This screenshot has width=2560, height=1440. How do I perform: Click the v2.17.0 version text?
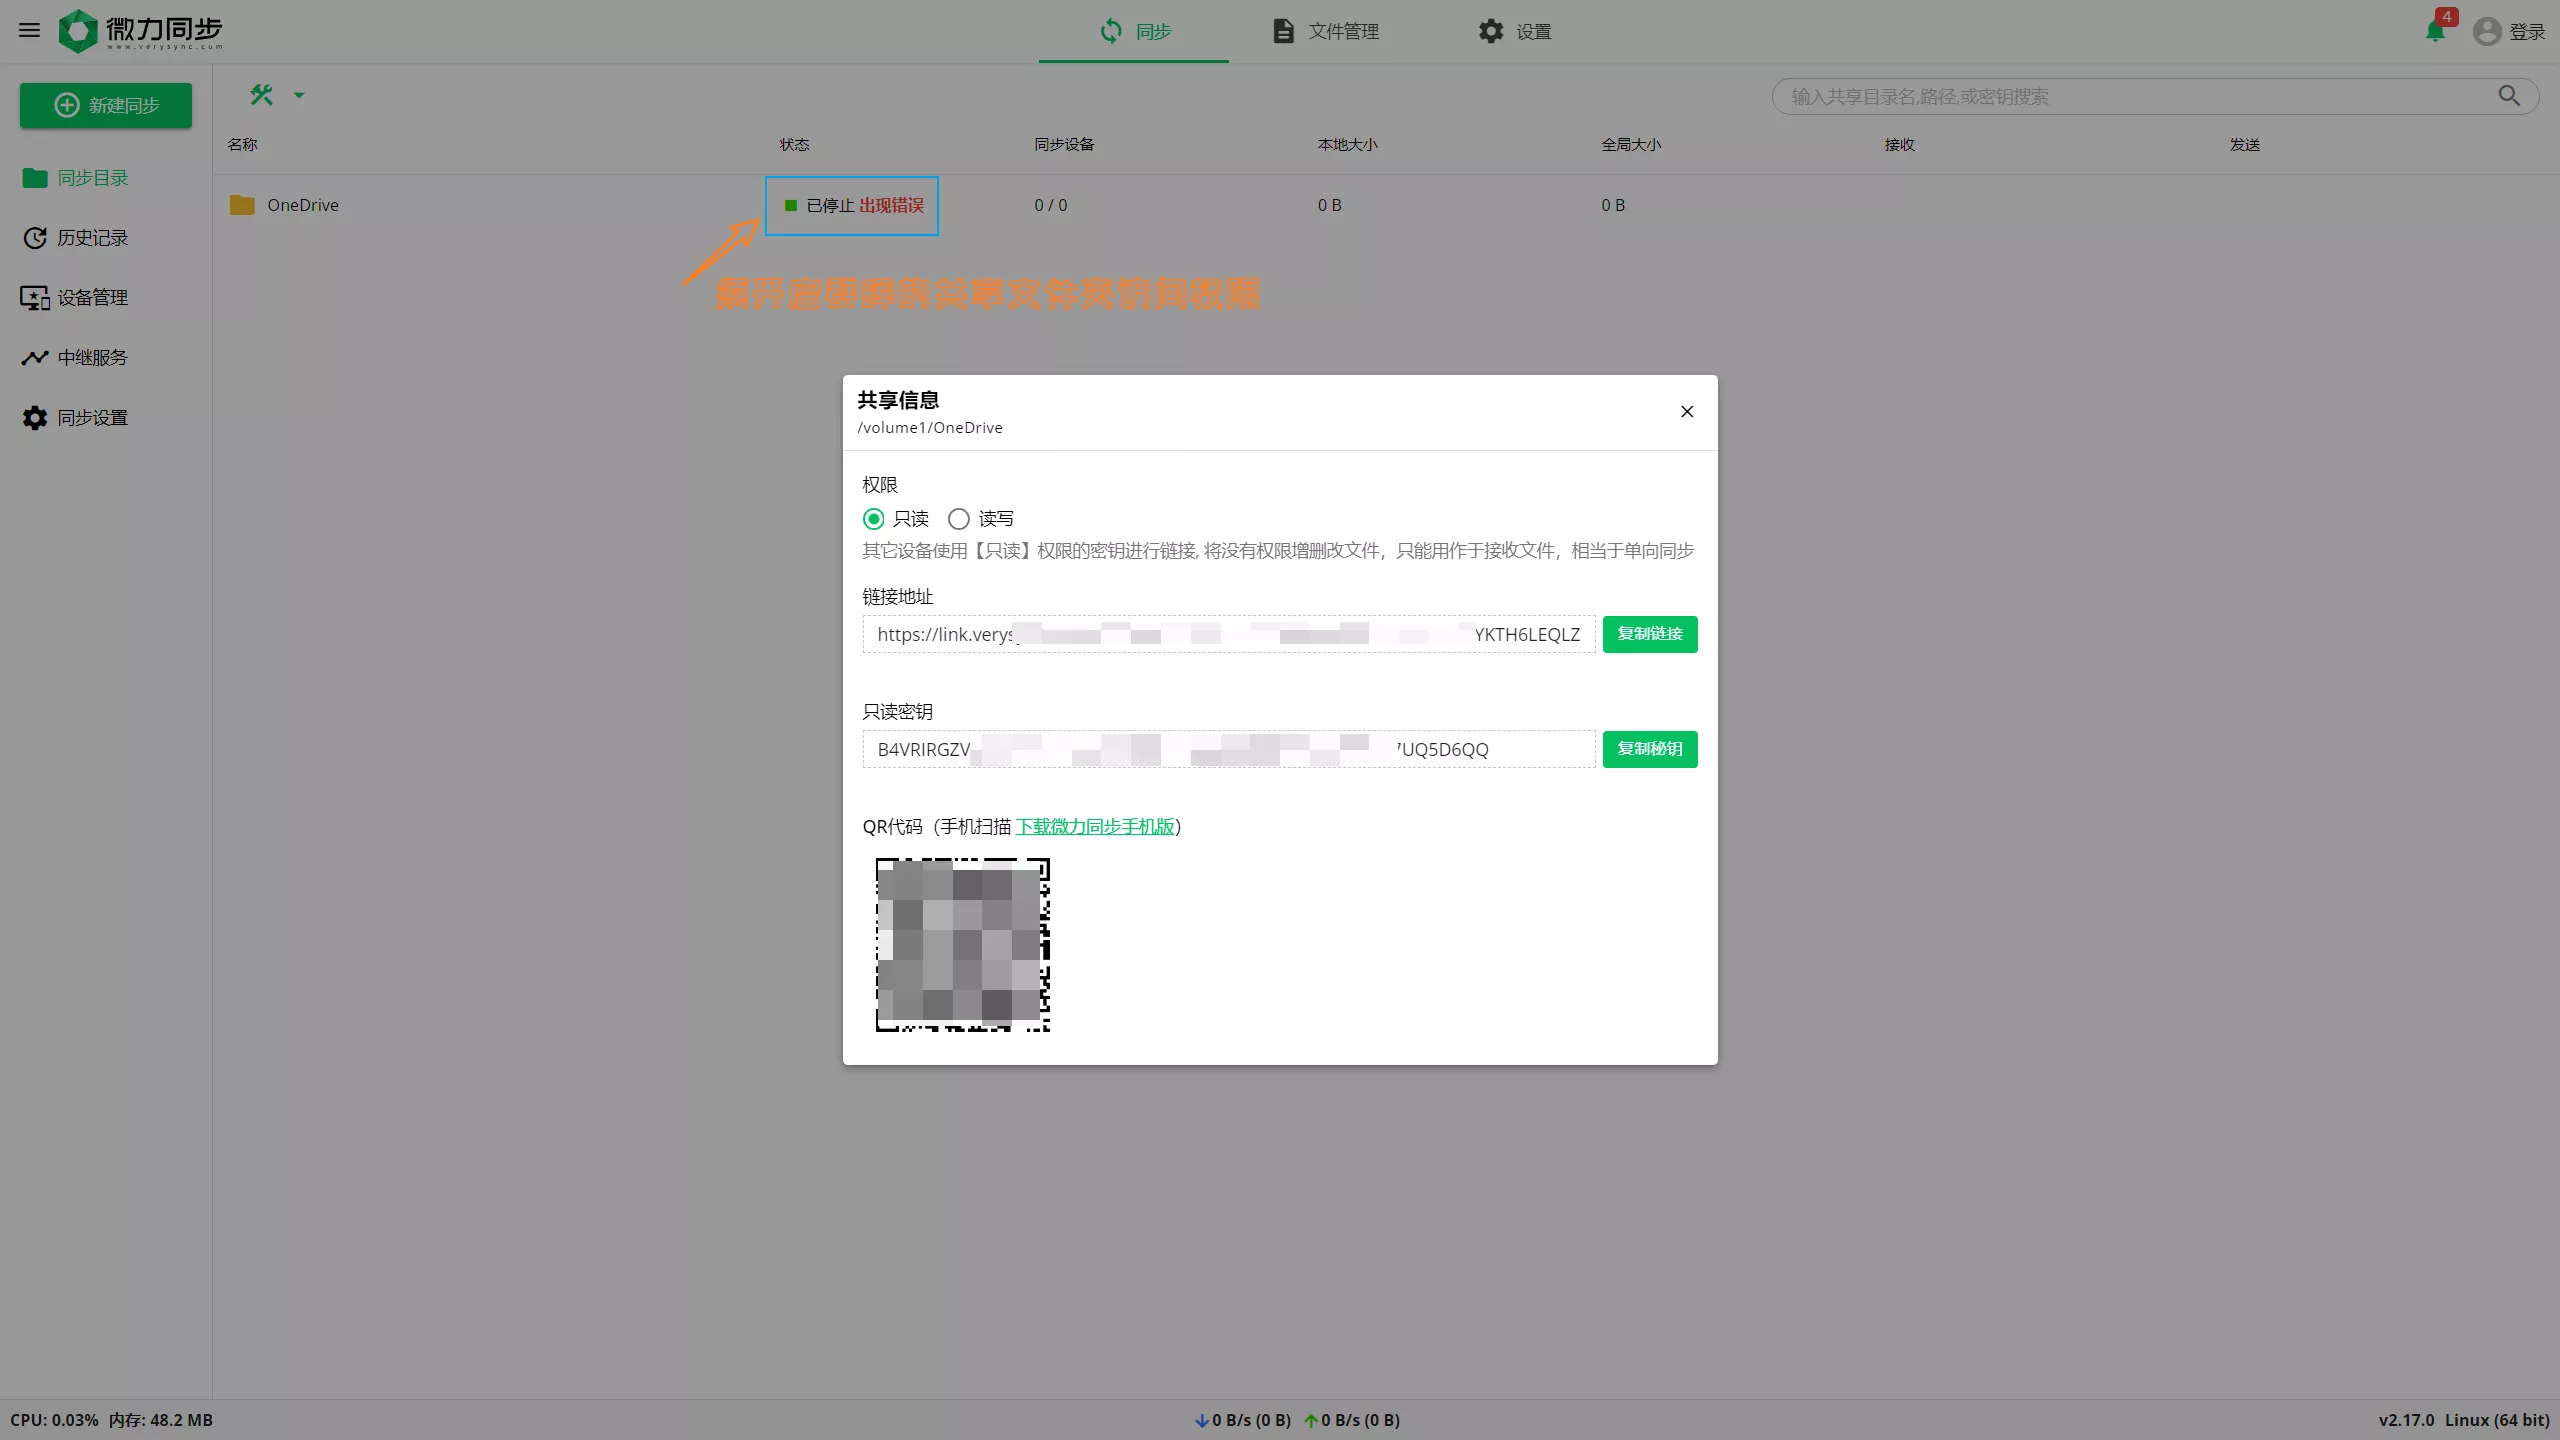pyautogui.click(x=2407, y=1420)
